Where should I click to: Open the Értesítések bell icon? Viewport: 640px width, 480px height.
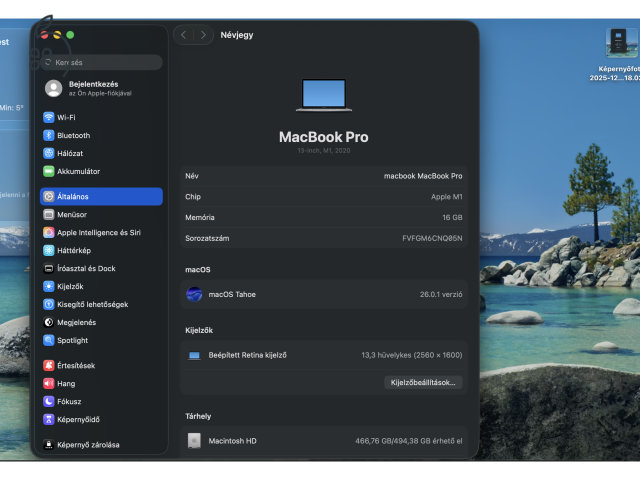[x=49, y=366]
